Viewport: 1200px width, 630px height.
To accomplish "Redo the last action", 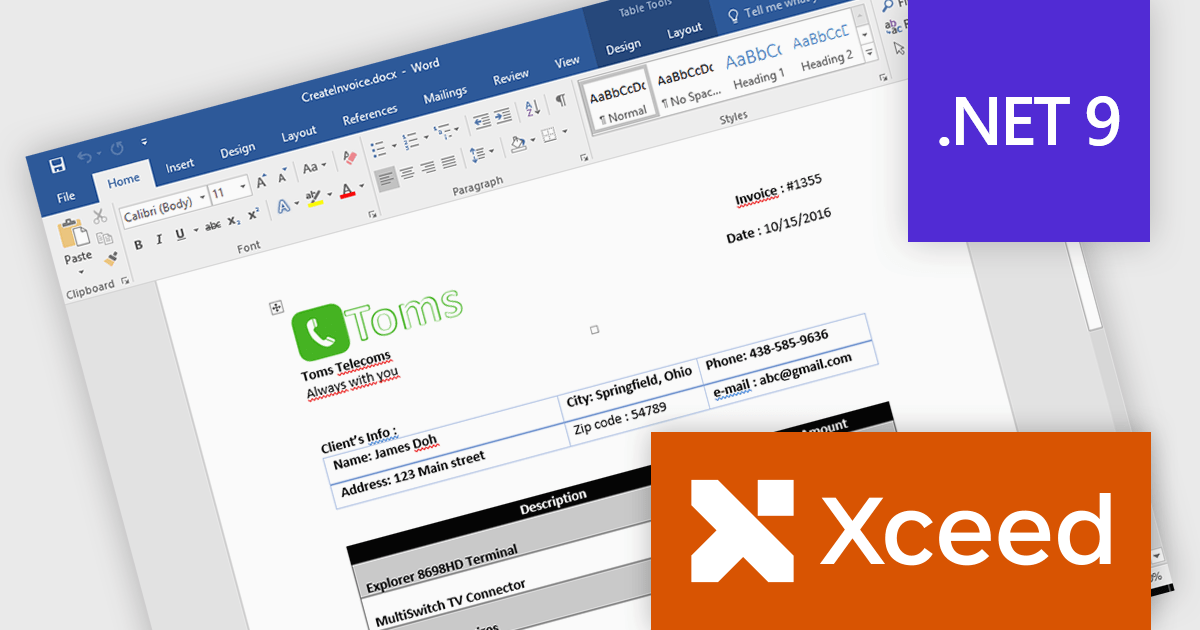I will [x=117, y=149].
